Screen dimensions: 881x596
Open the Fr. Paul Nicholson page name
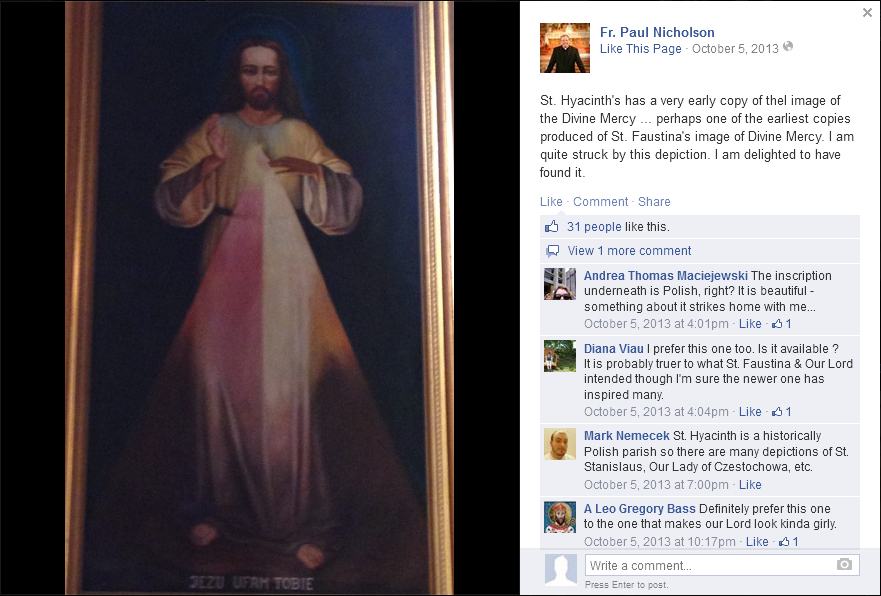click(657, 32)
